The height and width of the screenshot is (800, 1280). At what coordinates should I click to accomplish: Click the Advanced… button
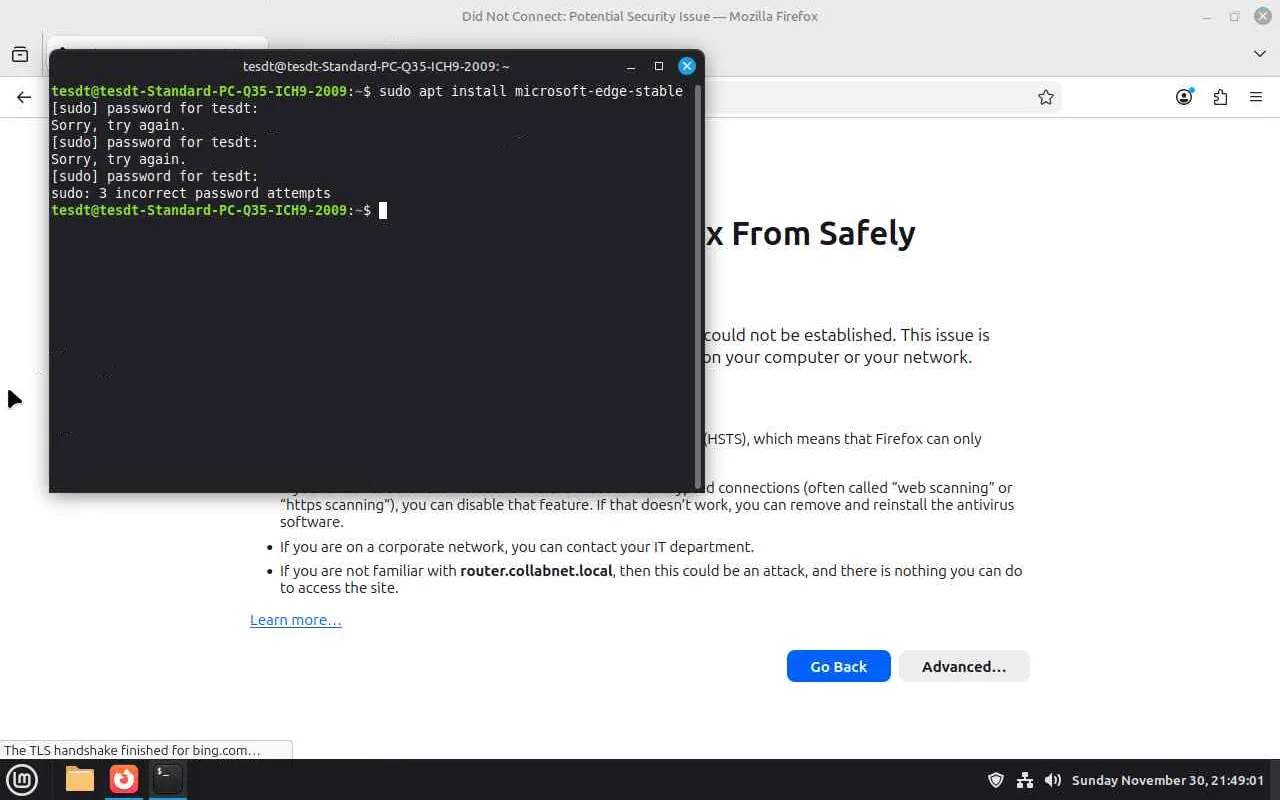[964, 666]
